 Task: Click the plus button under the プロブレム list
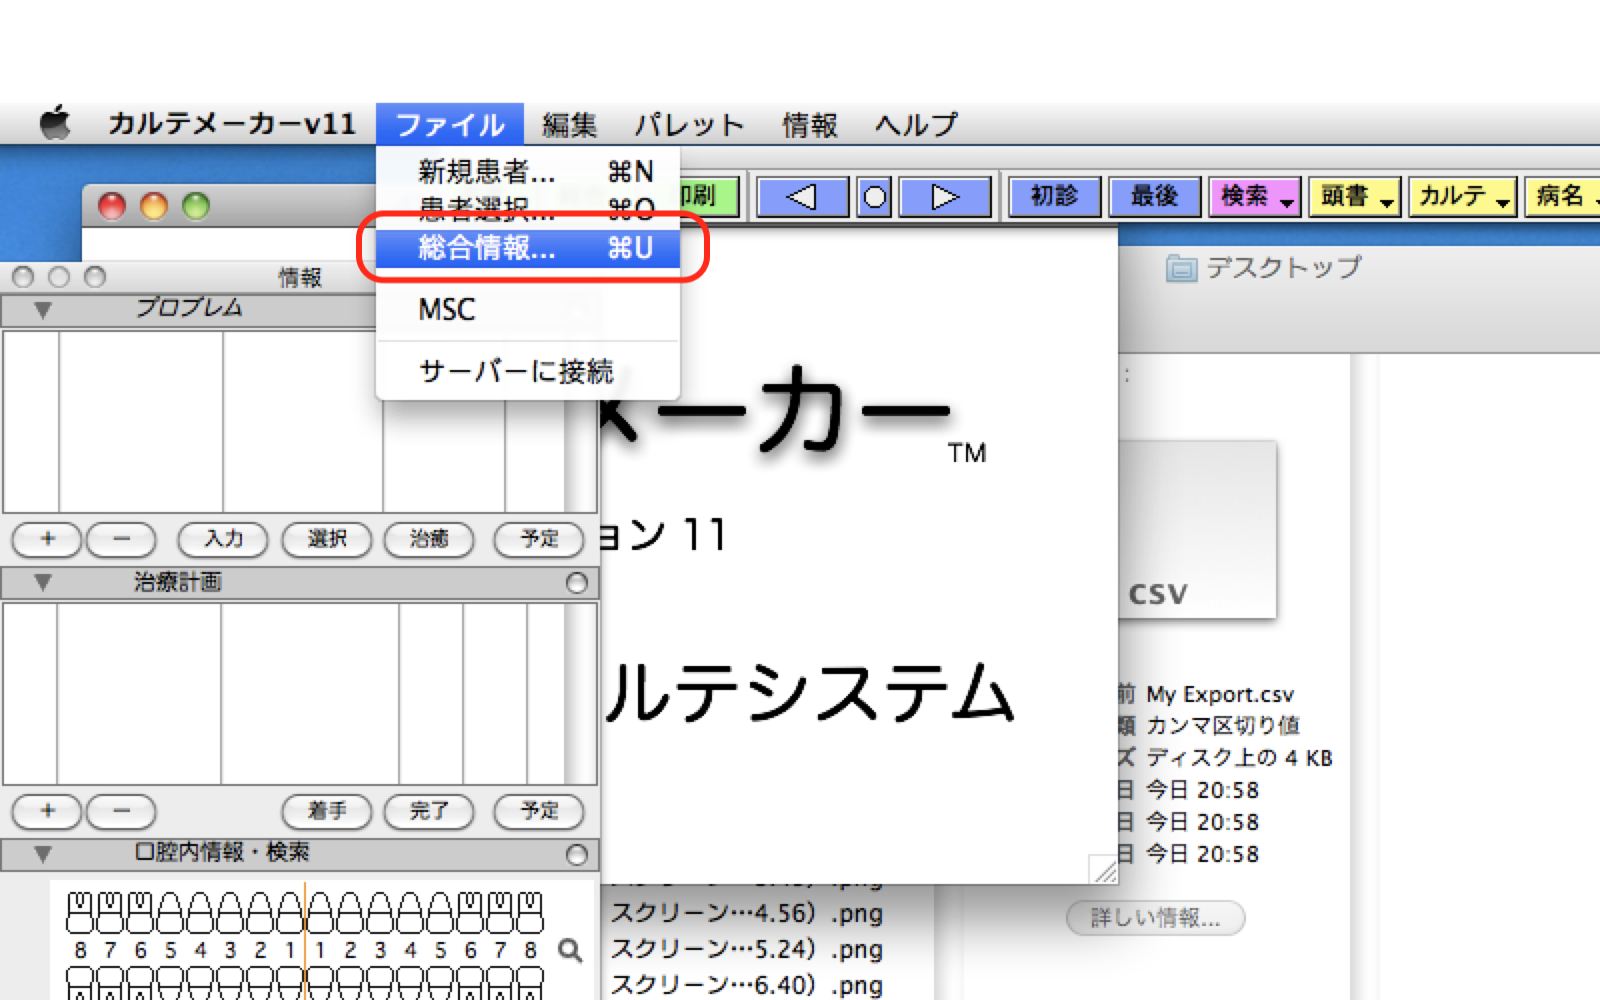click(47, 539)
